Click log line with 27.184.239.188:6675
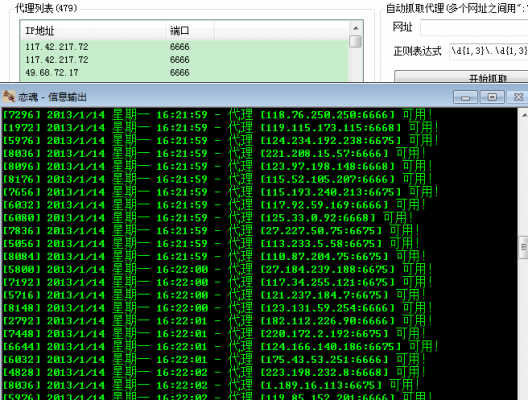The height and width of the screenshot is (400, 528). tap(218, 269)
